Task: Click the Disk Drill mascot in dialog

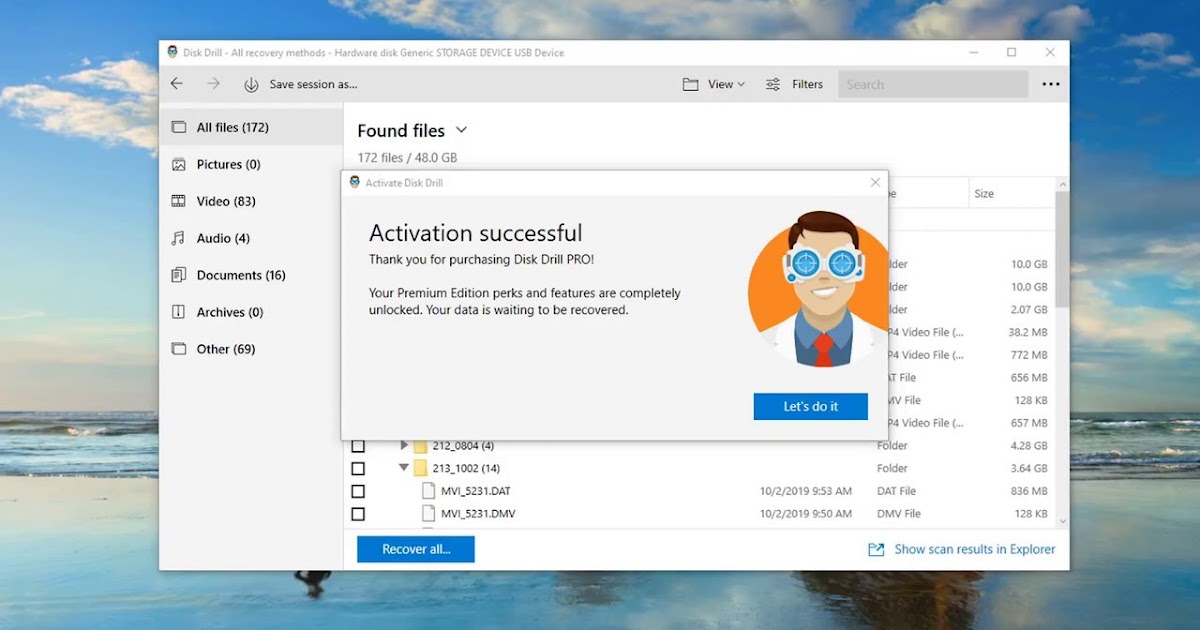Action: coord(818,290)
